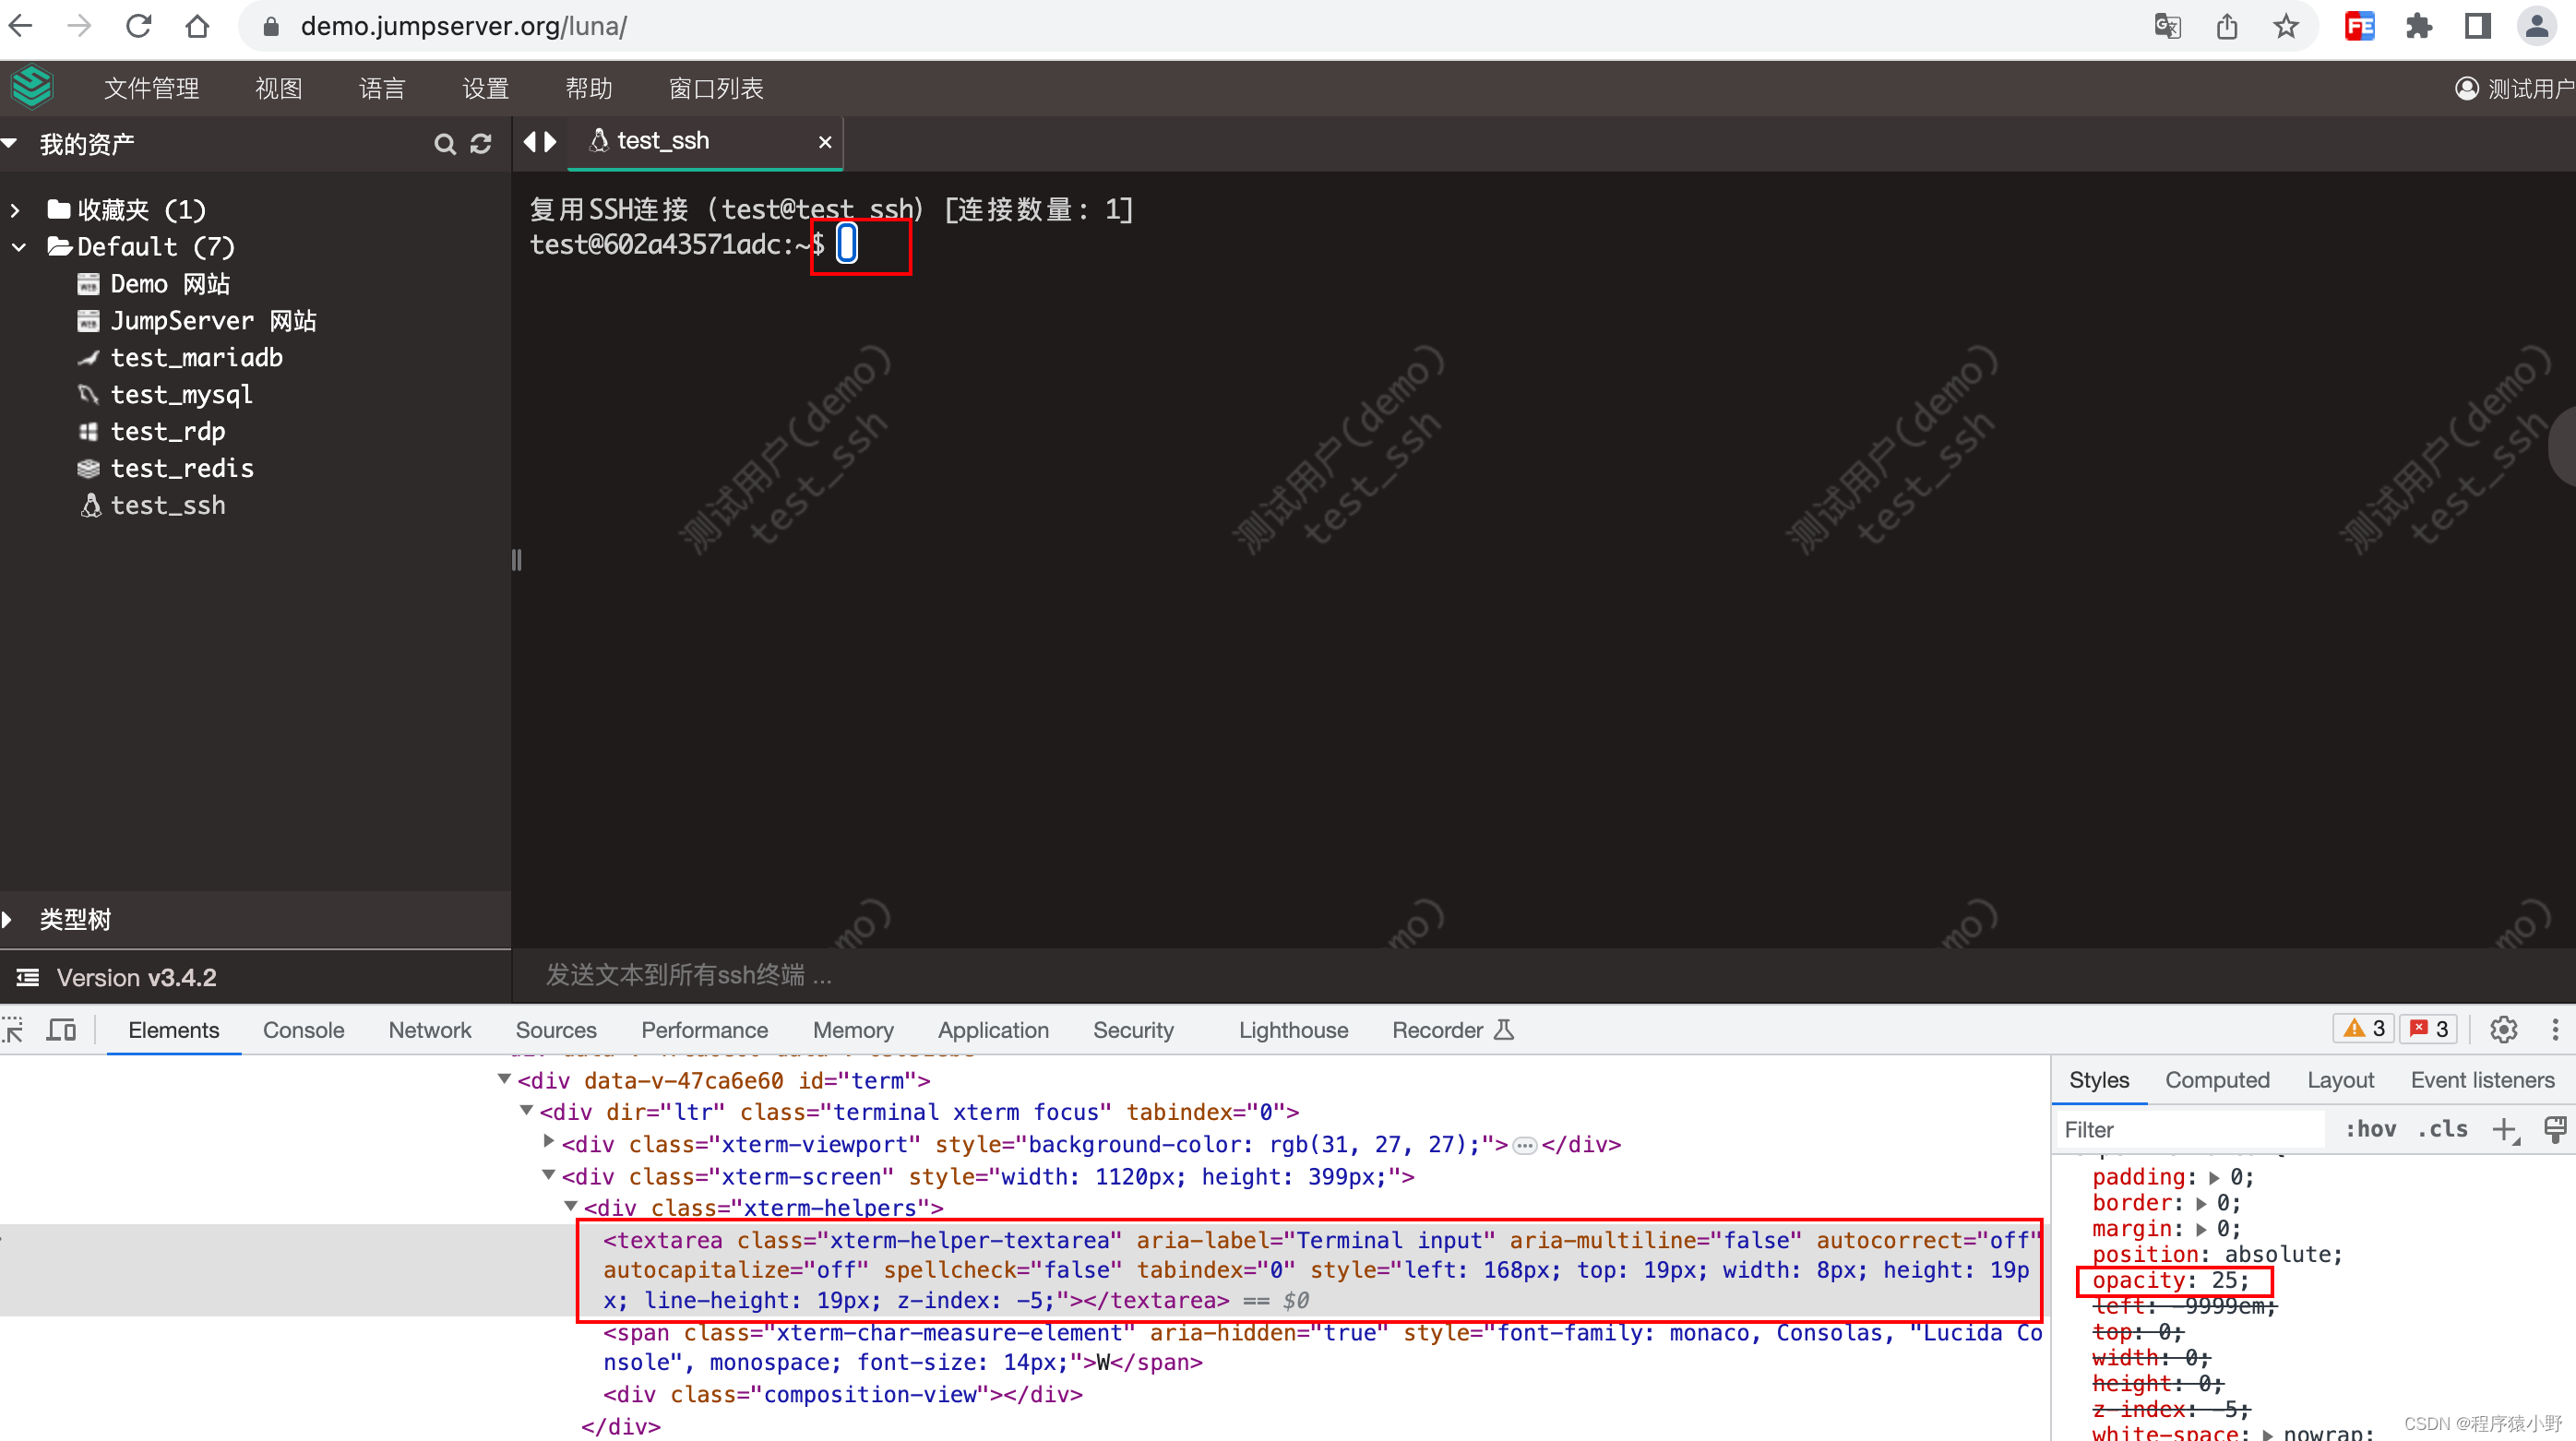Open the test_mysql asset

[181, 395]
